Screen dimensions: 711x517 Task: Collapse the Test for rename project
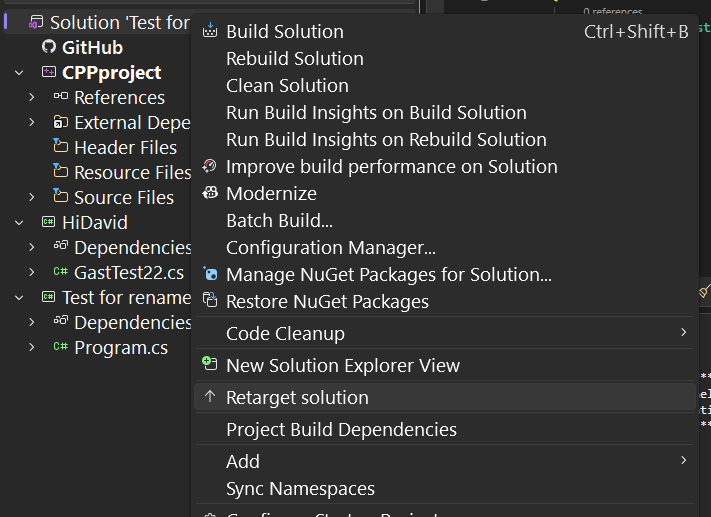19,298
